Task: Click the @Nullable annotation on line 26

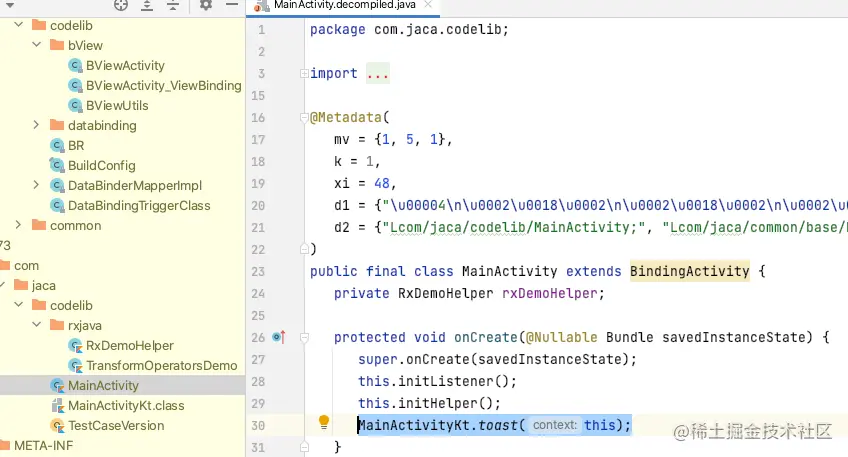Action: pyautogui.click(x=561, y=337)
